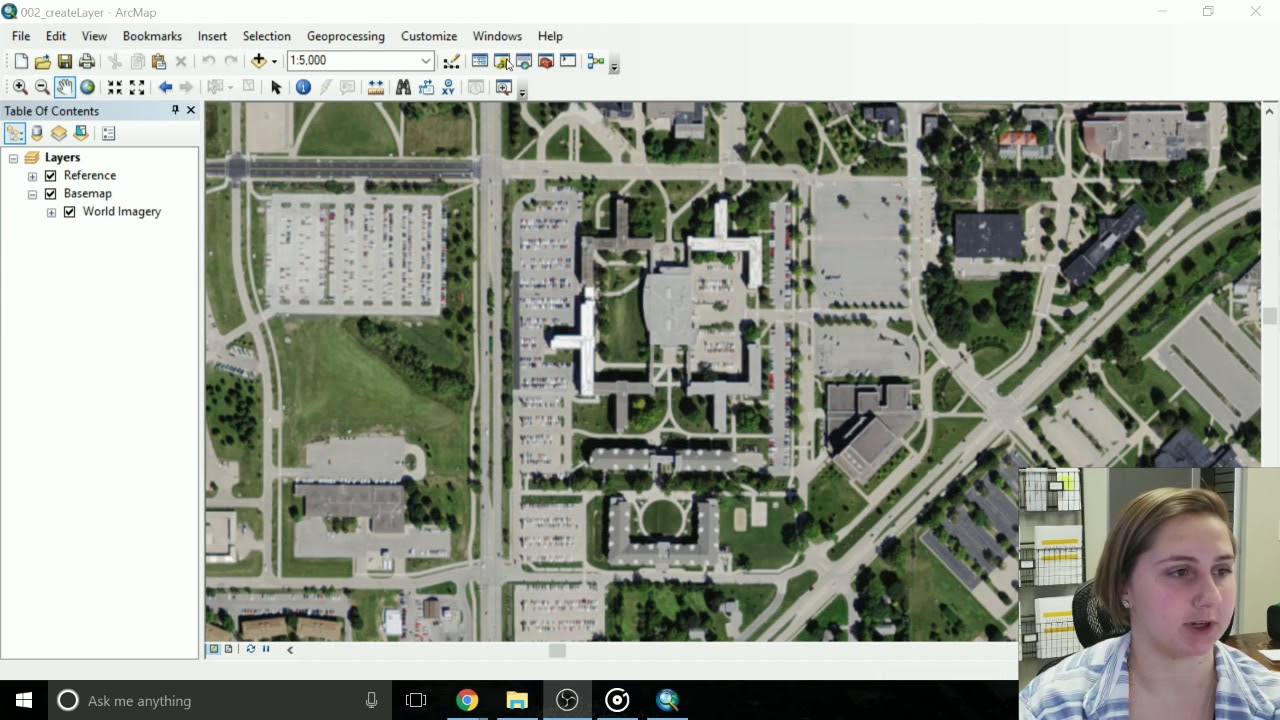Viewport: 1280px width, 720px height.
Task: Open Tools toolbar options arrow
Action: coord(521,91)
